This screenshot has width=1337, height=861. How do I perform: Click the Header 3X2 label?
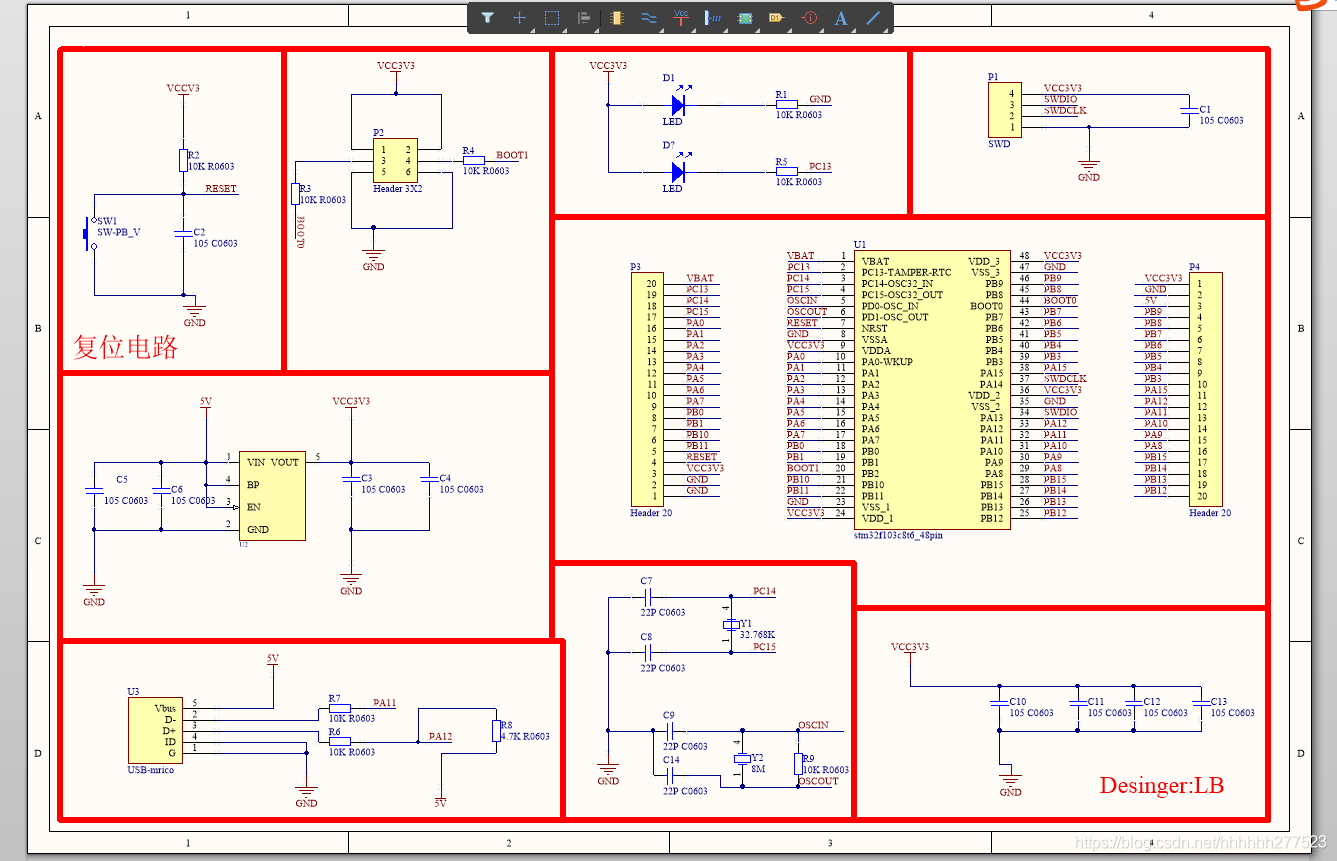coord(398,189)
